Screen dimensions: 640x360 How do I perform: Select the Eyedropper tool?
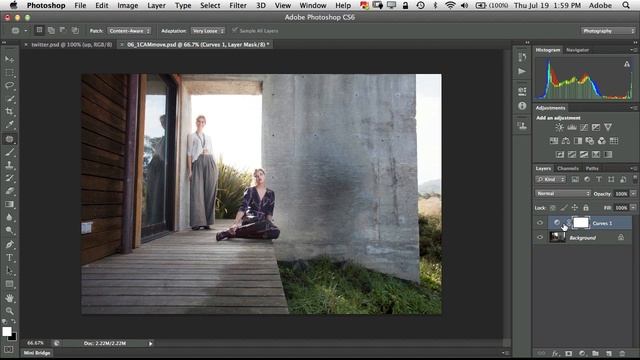pos(9,124)
